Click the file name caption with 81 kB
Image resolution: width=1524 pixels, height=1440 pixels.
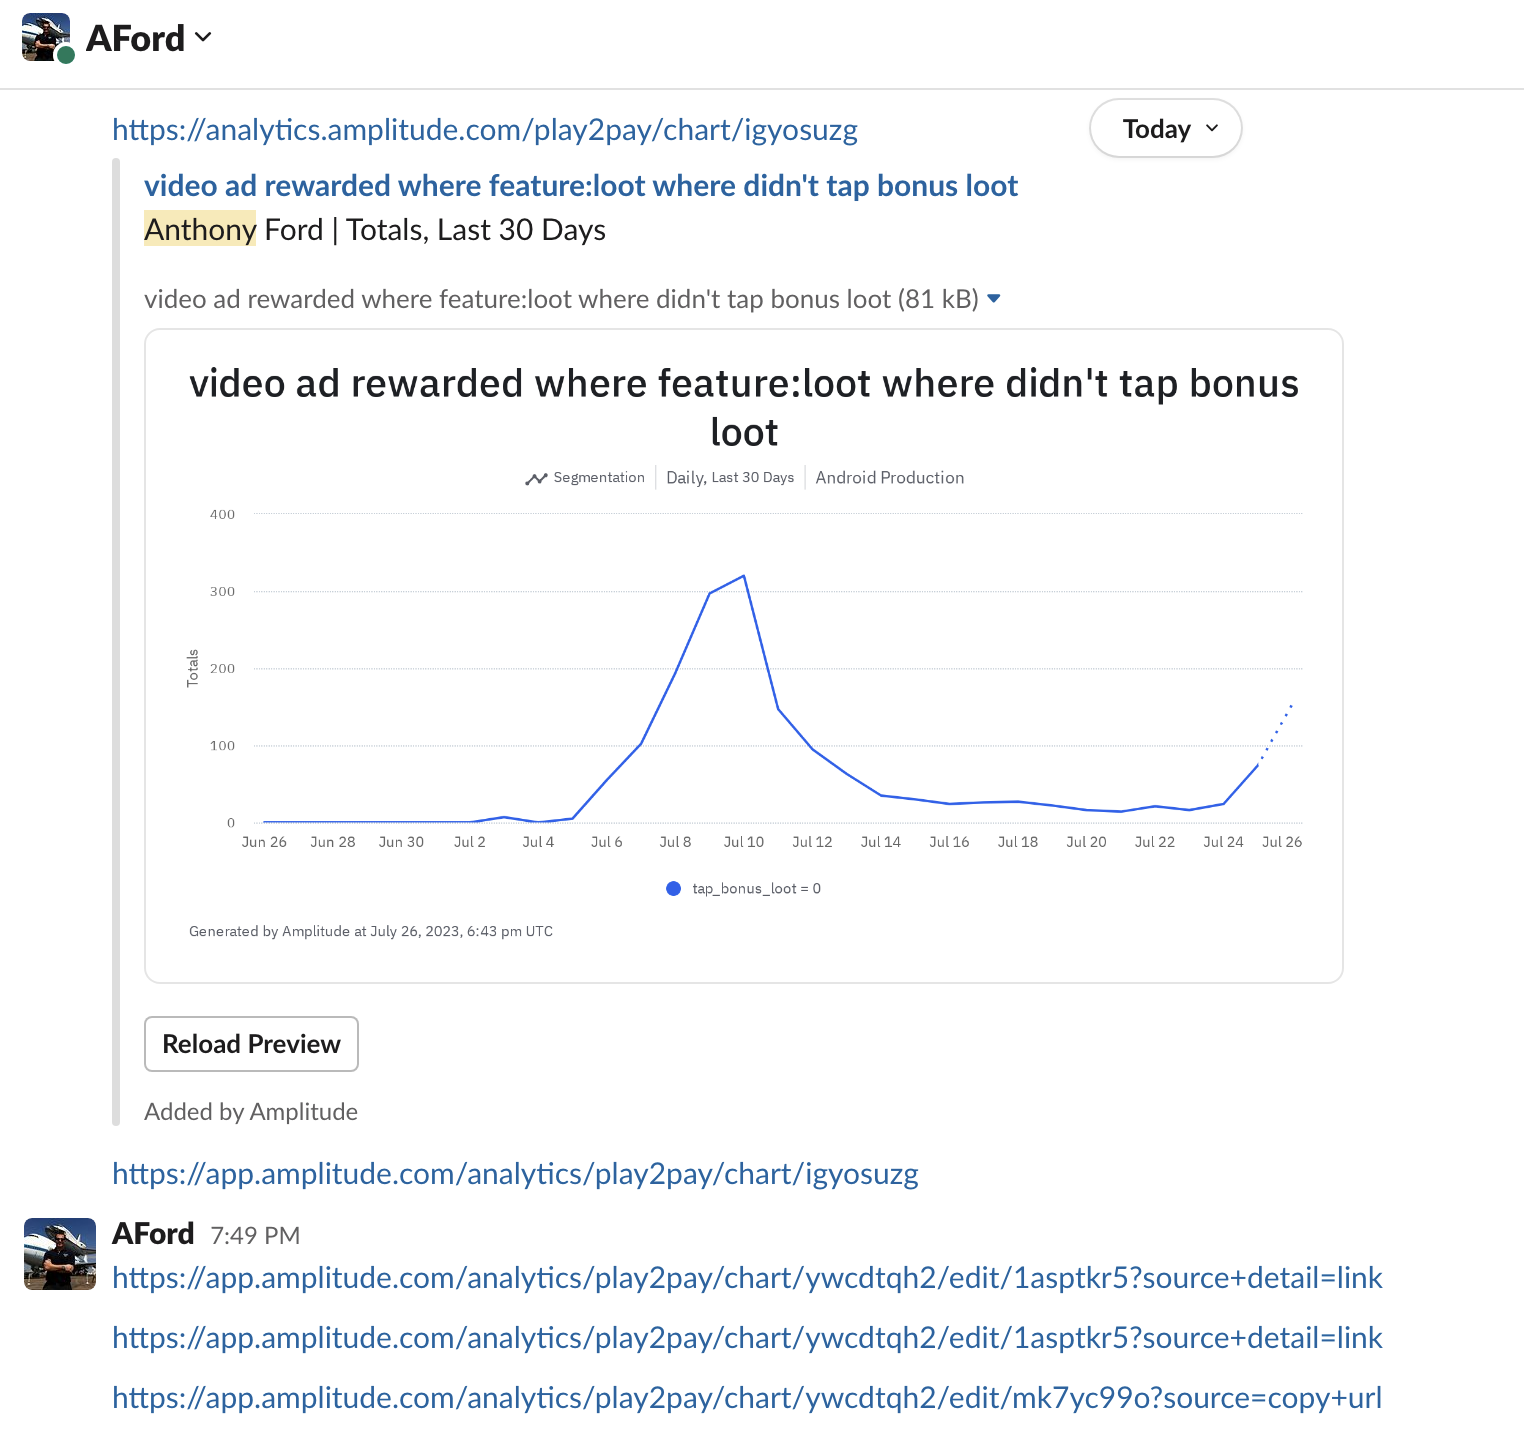tap(561, 299)
